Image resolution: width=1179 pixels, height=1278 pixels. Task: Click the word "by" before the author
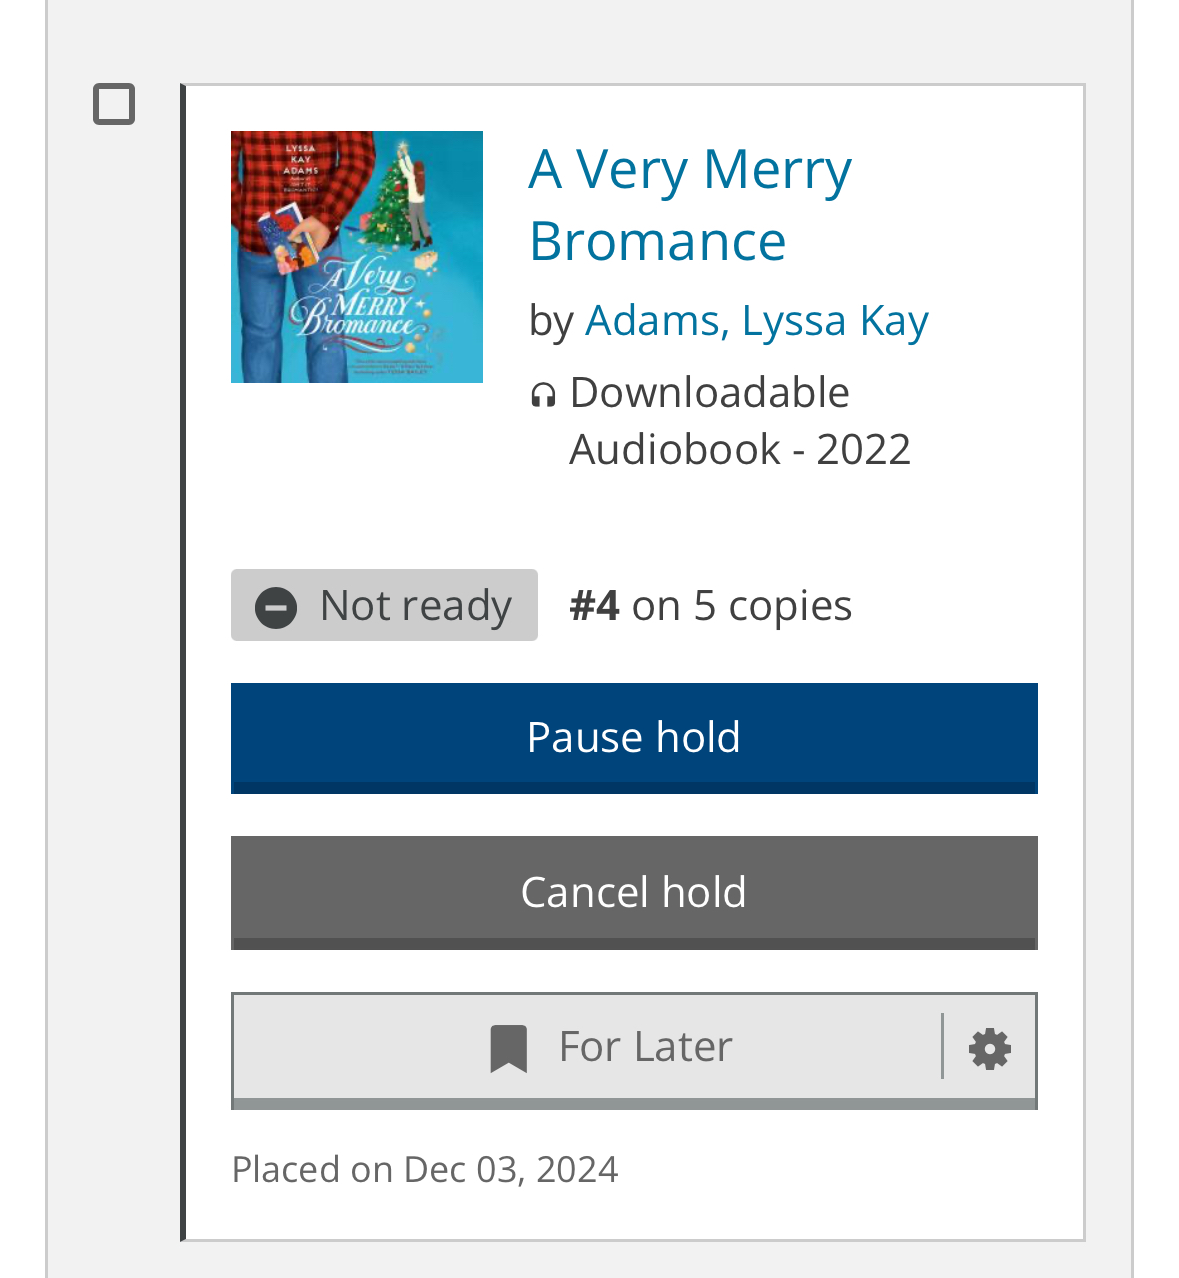550,321
